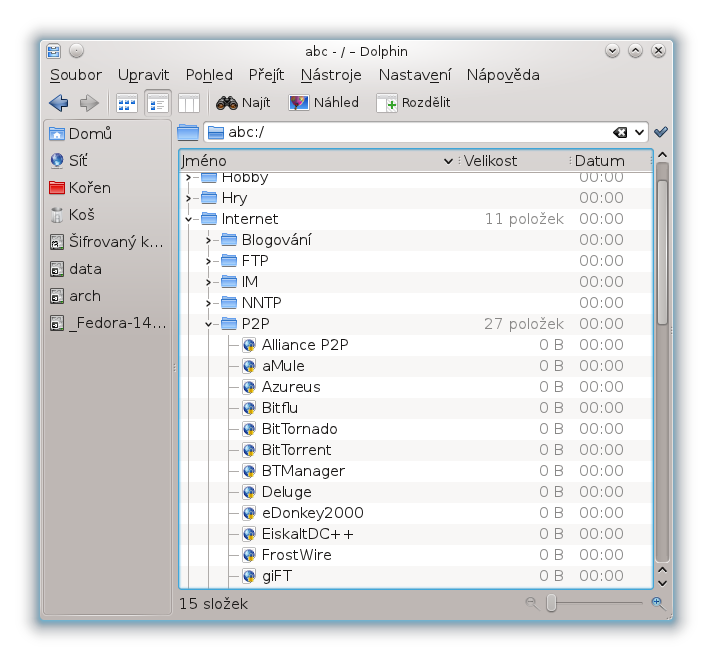
Task: Switch to details view mode
Action: pos(158,103)
